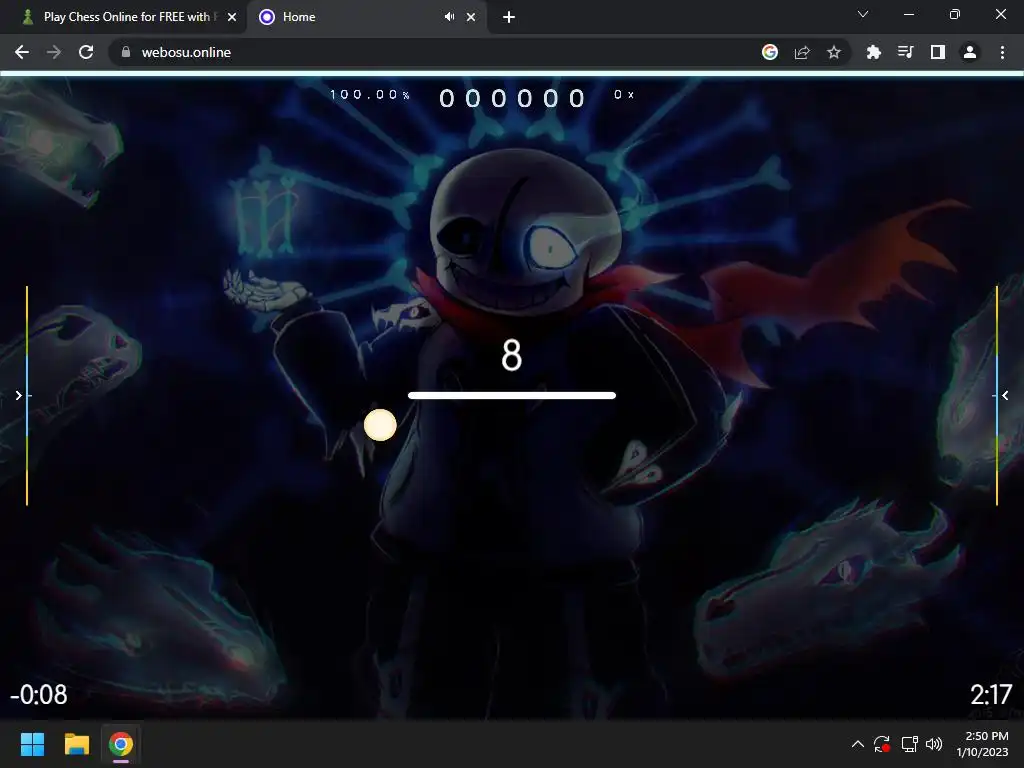This screenshot has height=768, width=1024.
Task: Close the Home tab
Action: click(x=471, y=17)
